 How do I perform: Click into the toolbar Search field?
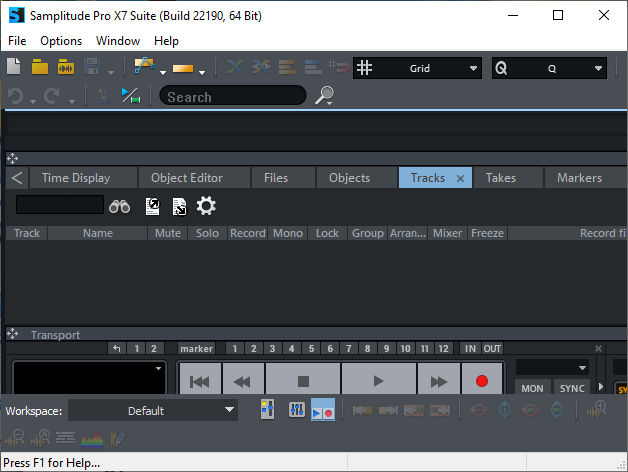click(x=232, y=96)
